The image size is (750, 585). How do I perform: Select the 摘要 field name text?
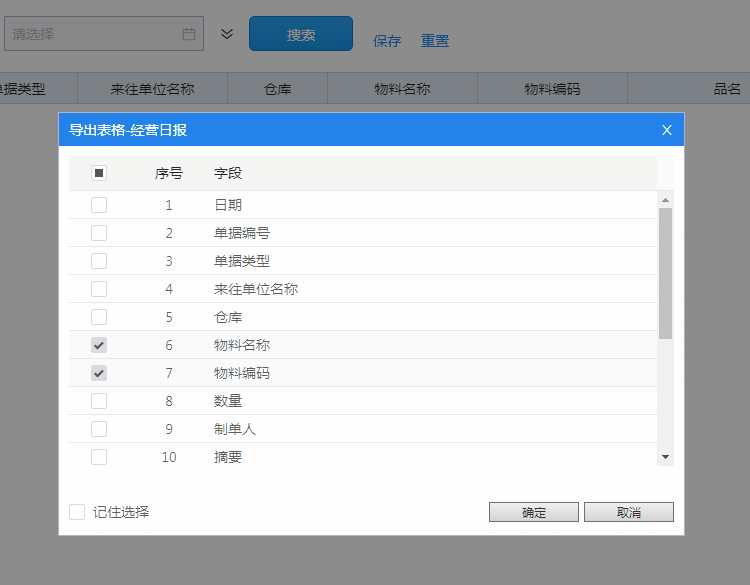(228, 457)
